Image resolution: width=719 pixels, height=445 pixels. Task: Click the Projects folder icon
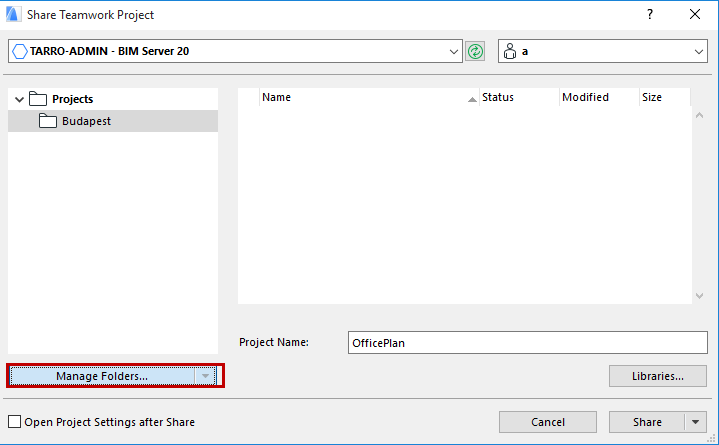pos(38,99)
